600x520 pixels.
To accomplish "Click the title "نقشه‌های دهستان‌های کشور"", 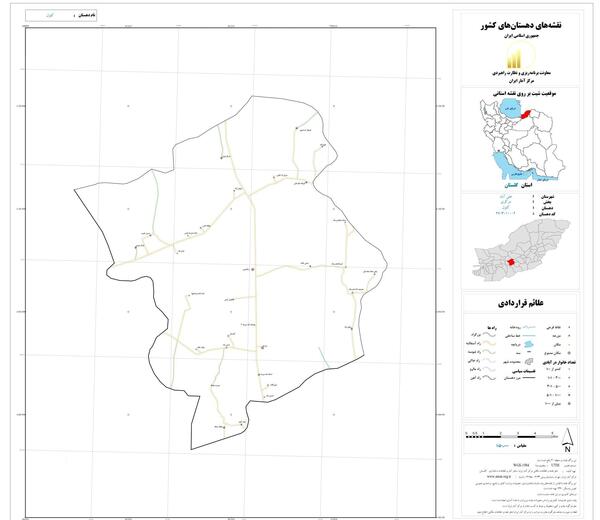I will click(521, 26).
